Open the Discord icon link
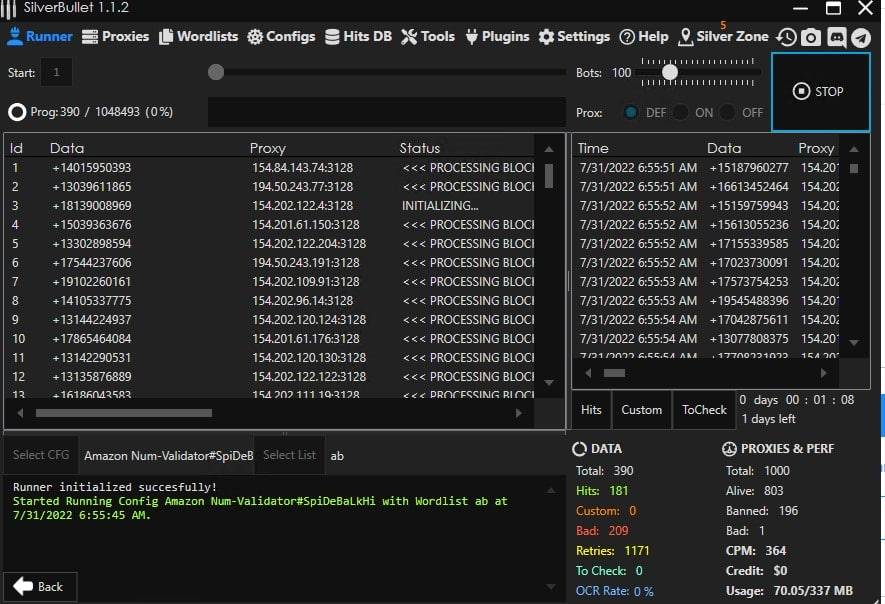This screenshot has height=604, width=885. pos(836,37)
